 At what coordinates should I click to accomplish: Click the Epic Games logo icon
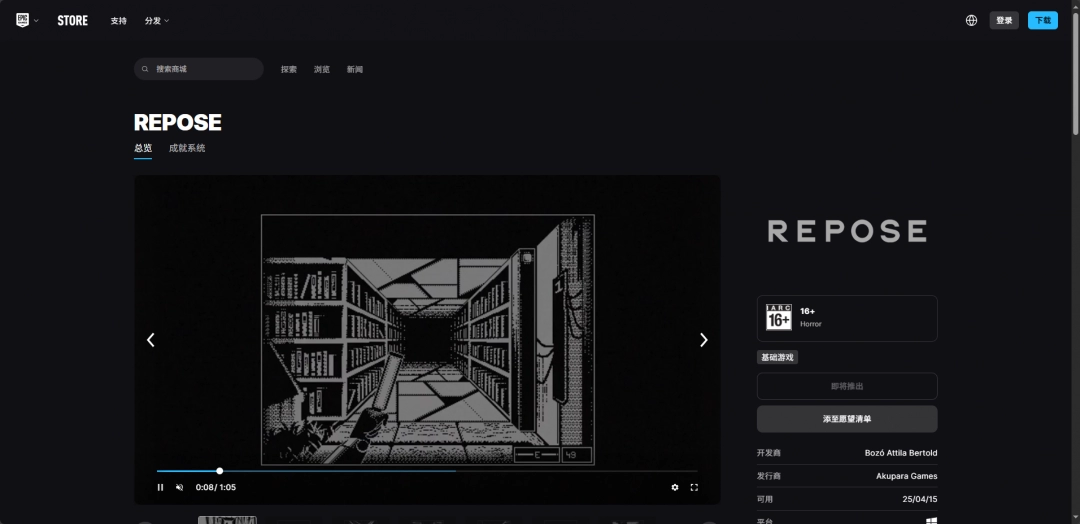[x=23, y=20]
